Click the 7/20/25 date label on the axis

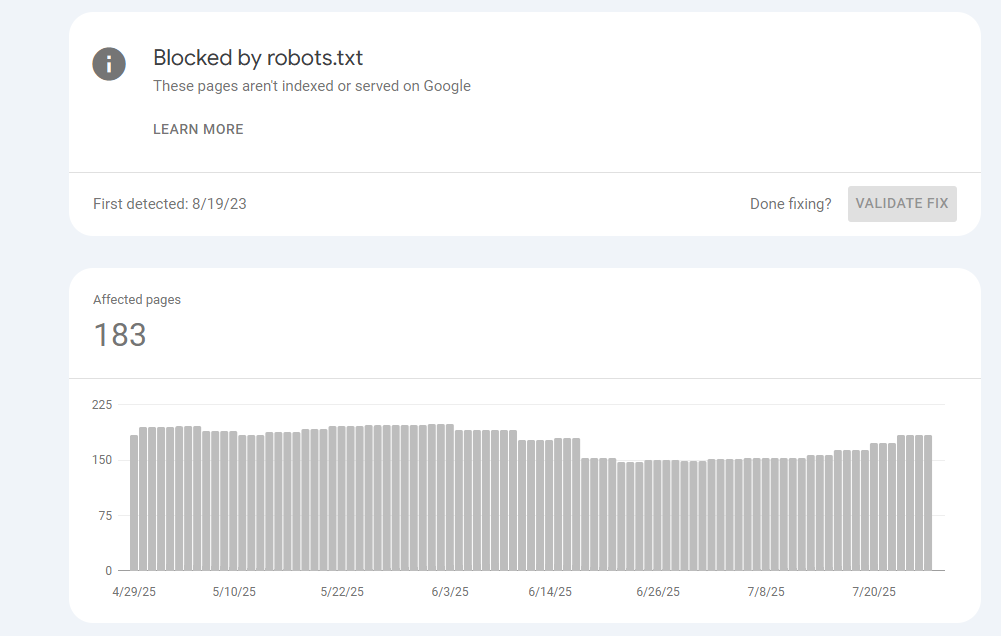click(x=874, y=592)
